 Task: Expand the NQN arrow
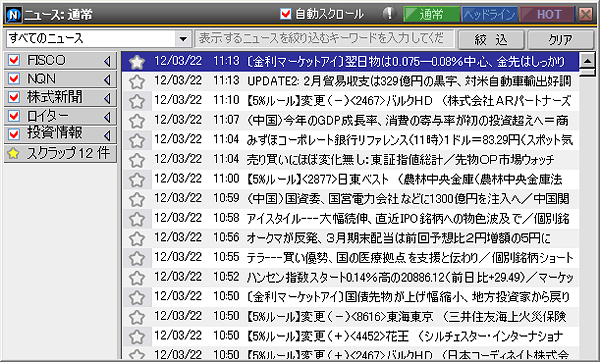(108, 79)
